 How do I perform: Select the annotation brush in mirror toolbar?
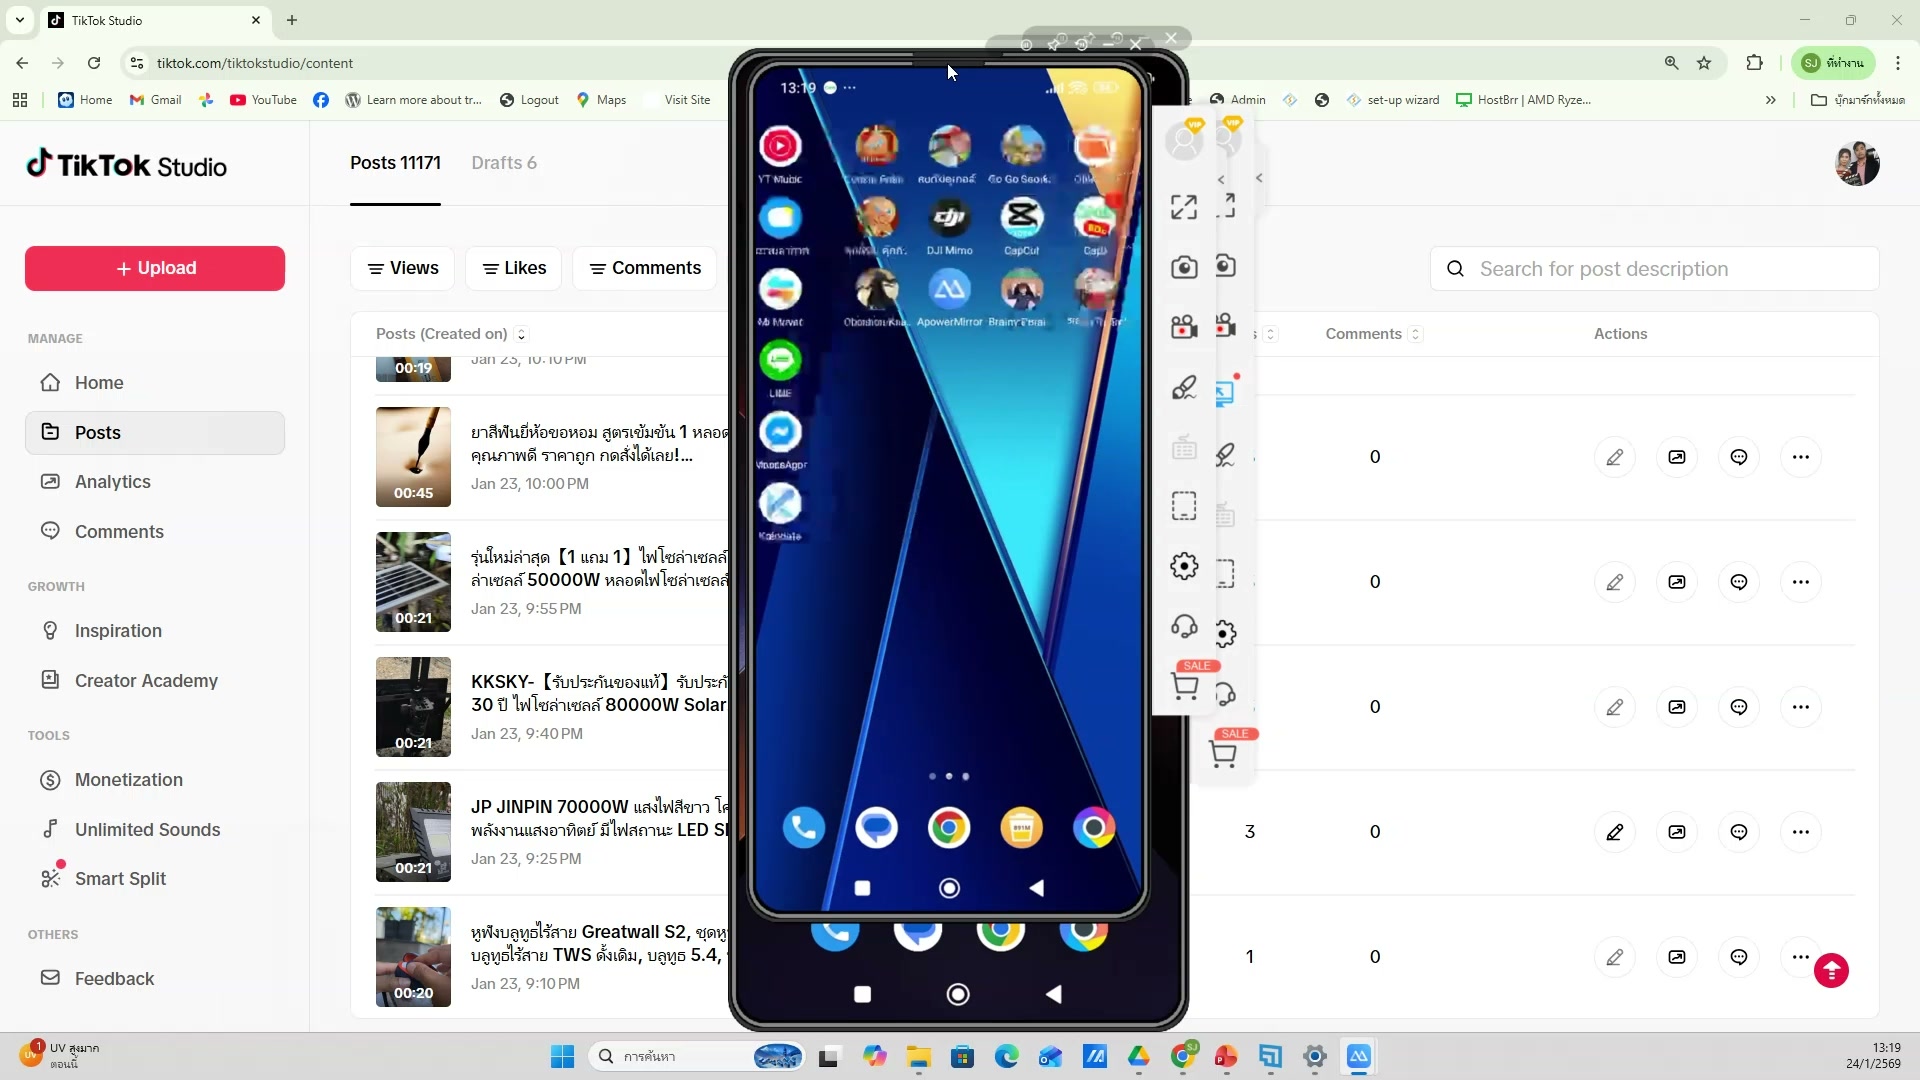tap(1184, 387)
